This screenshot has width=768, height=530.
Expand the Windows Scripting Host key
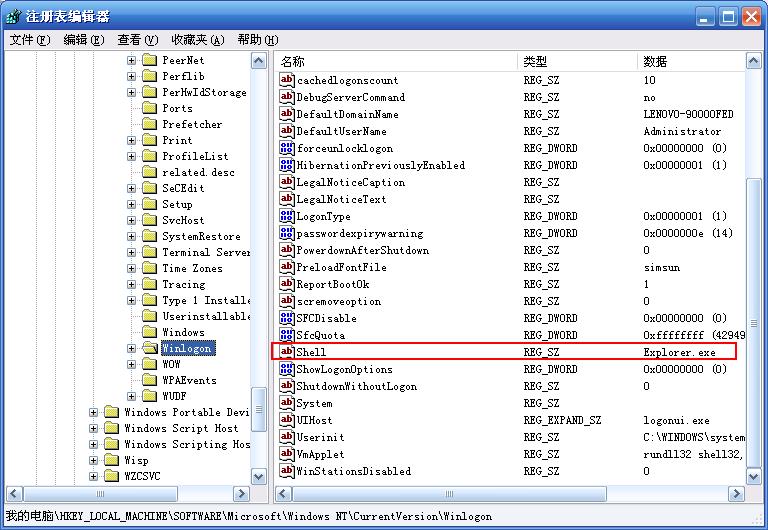pyautogui.click(x=93, y=444)
